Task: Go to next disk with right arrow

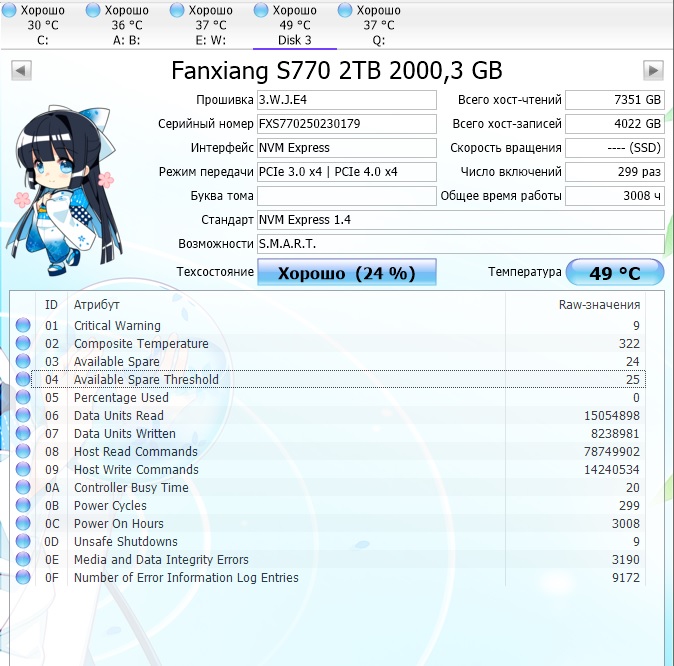Action: pos(653,71)
